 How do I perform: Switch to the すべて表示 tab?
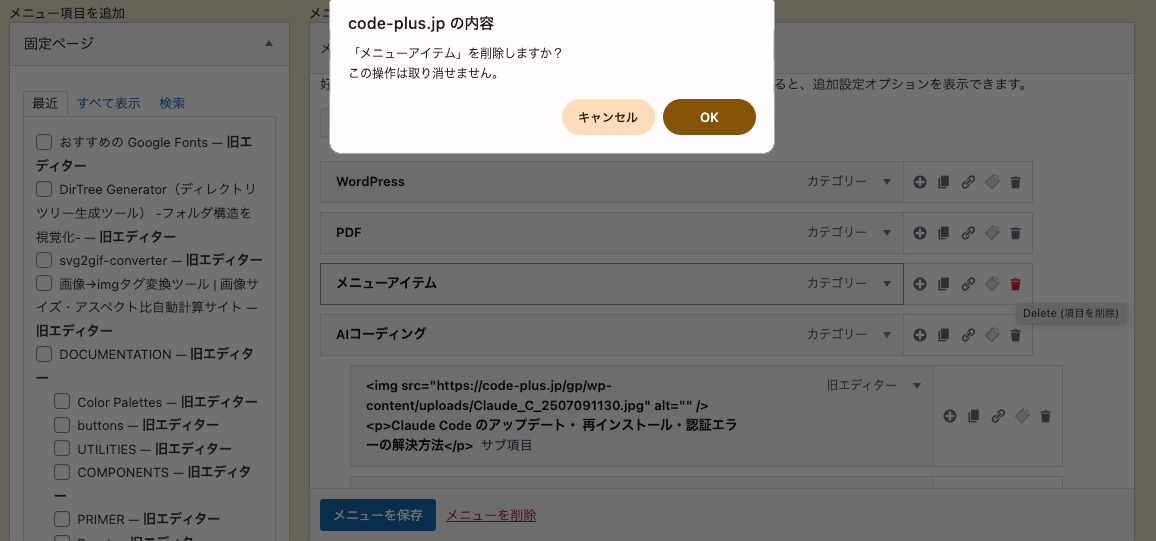pyautogui.click(x=108, y=103)
